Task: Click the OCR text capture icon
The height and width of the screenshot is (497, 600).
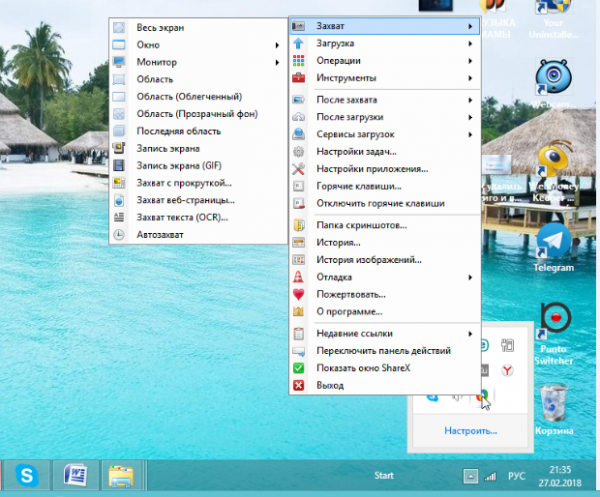Action: click(119, 217)
